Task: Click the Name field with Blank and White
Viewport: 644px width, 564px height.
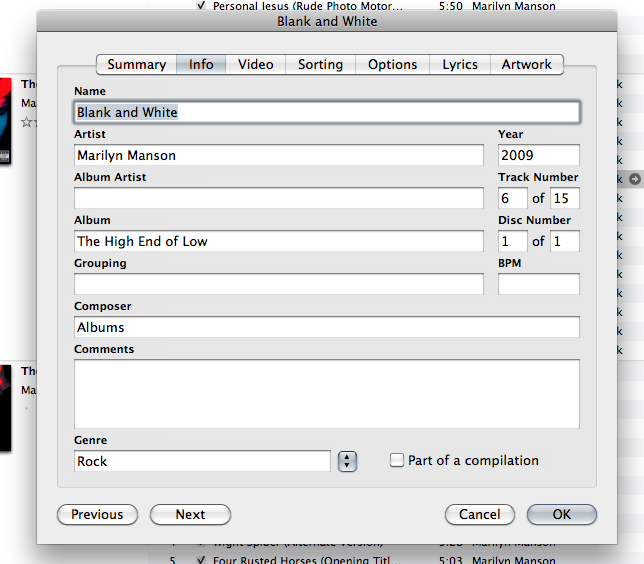Action: 327,112
